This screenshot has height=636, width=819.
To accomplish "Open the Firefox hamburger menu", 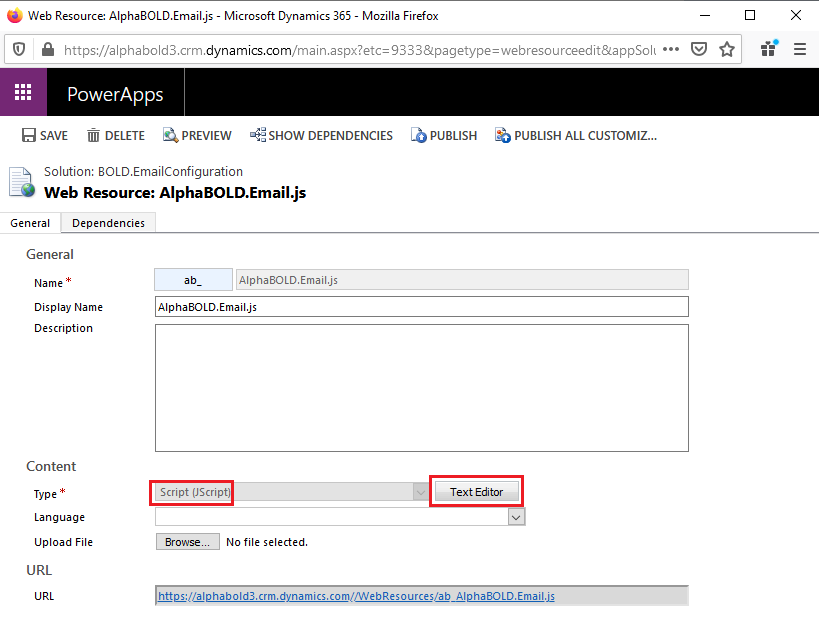I will 800,50.
